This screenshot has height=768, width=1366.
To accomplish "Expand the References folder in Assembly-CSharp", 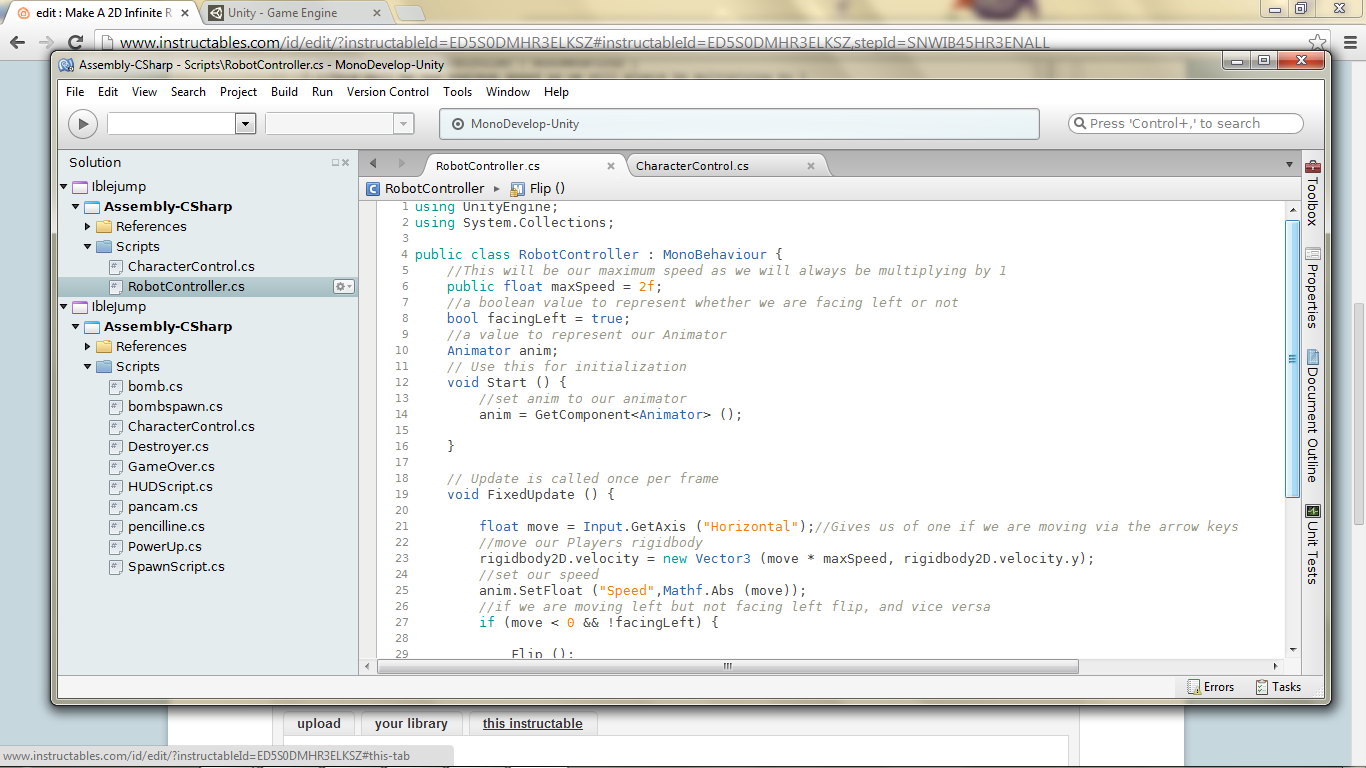I will [89, 226].
